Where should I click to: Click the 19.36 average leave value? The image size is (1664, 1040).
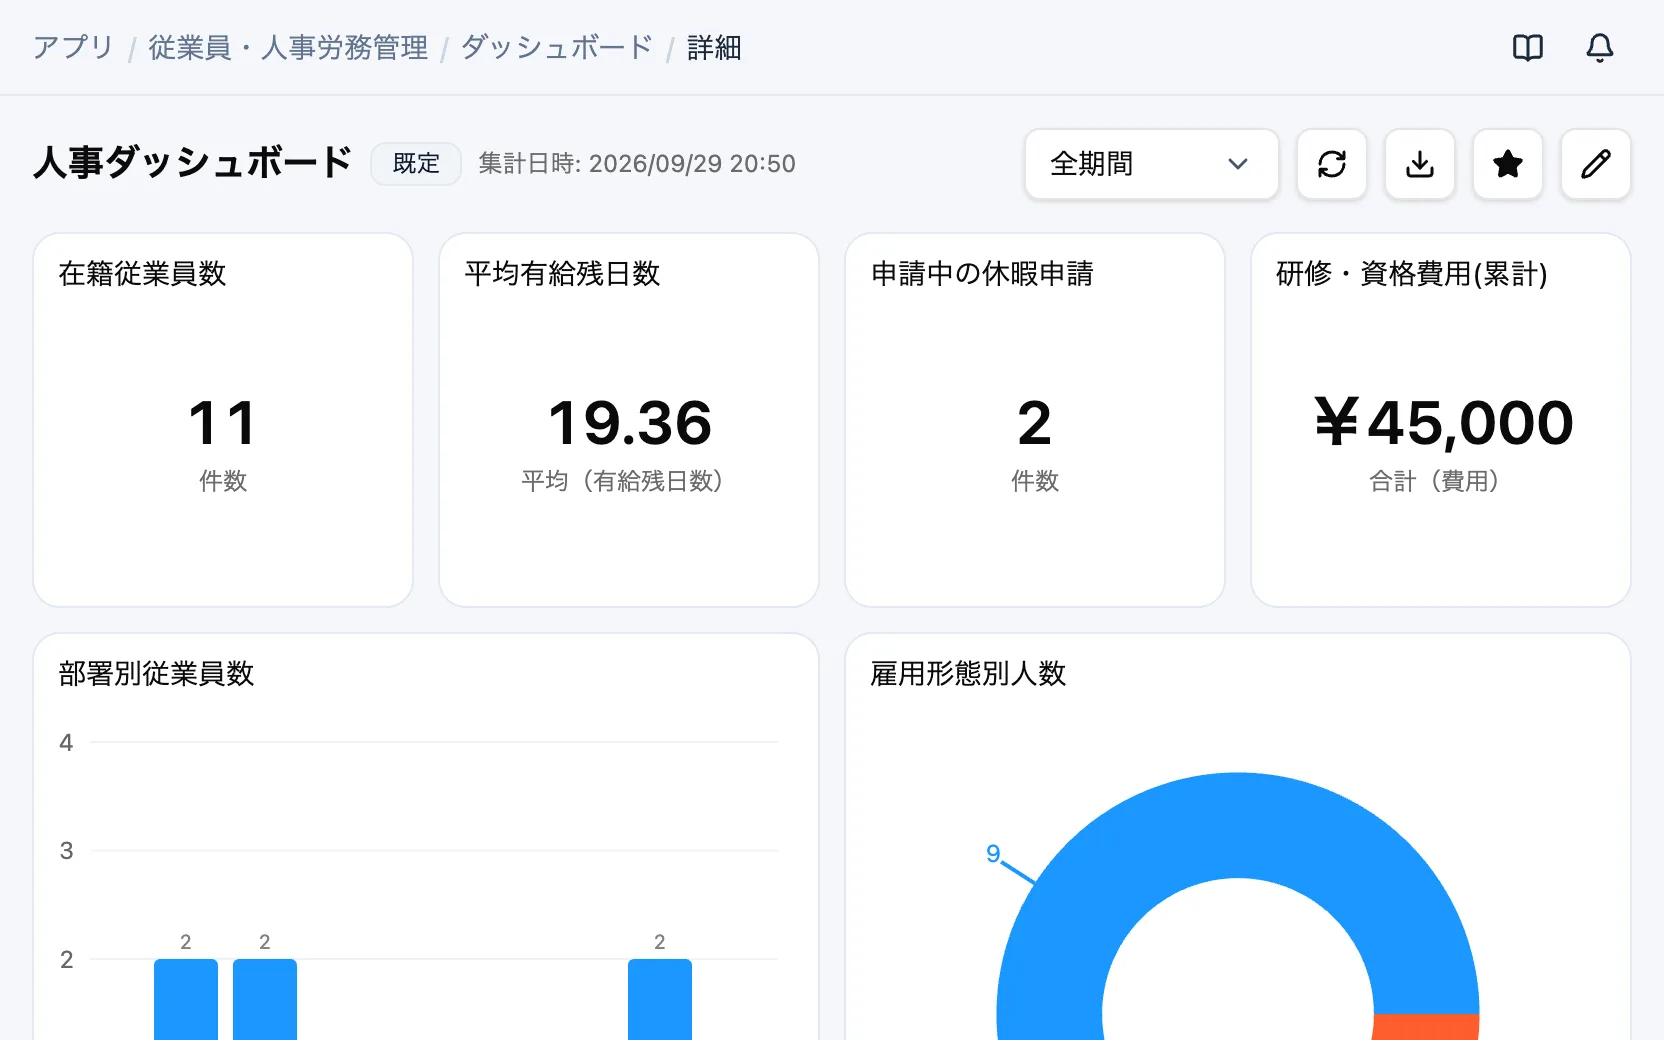click(630, 423)
